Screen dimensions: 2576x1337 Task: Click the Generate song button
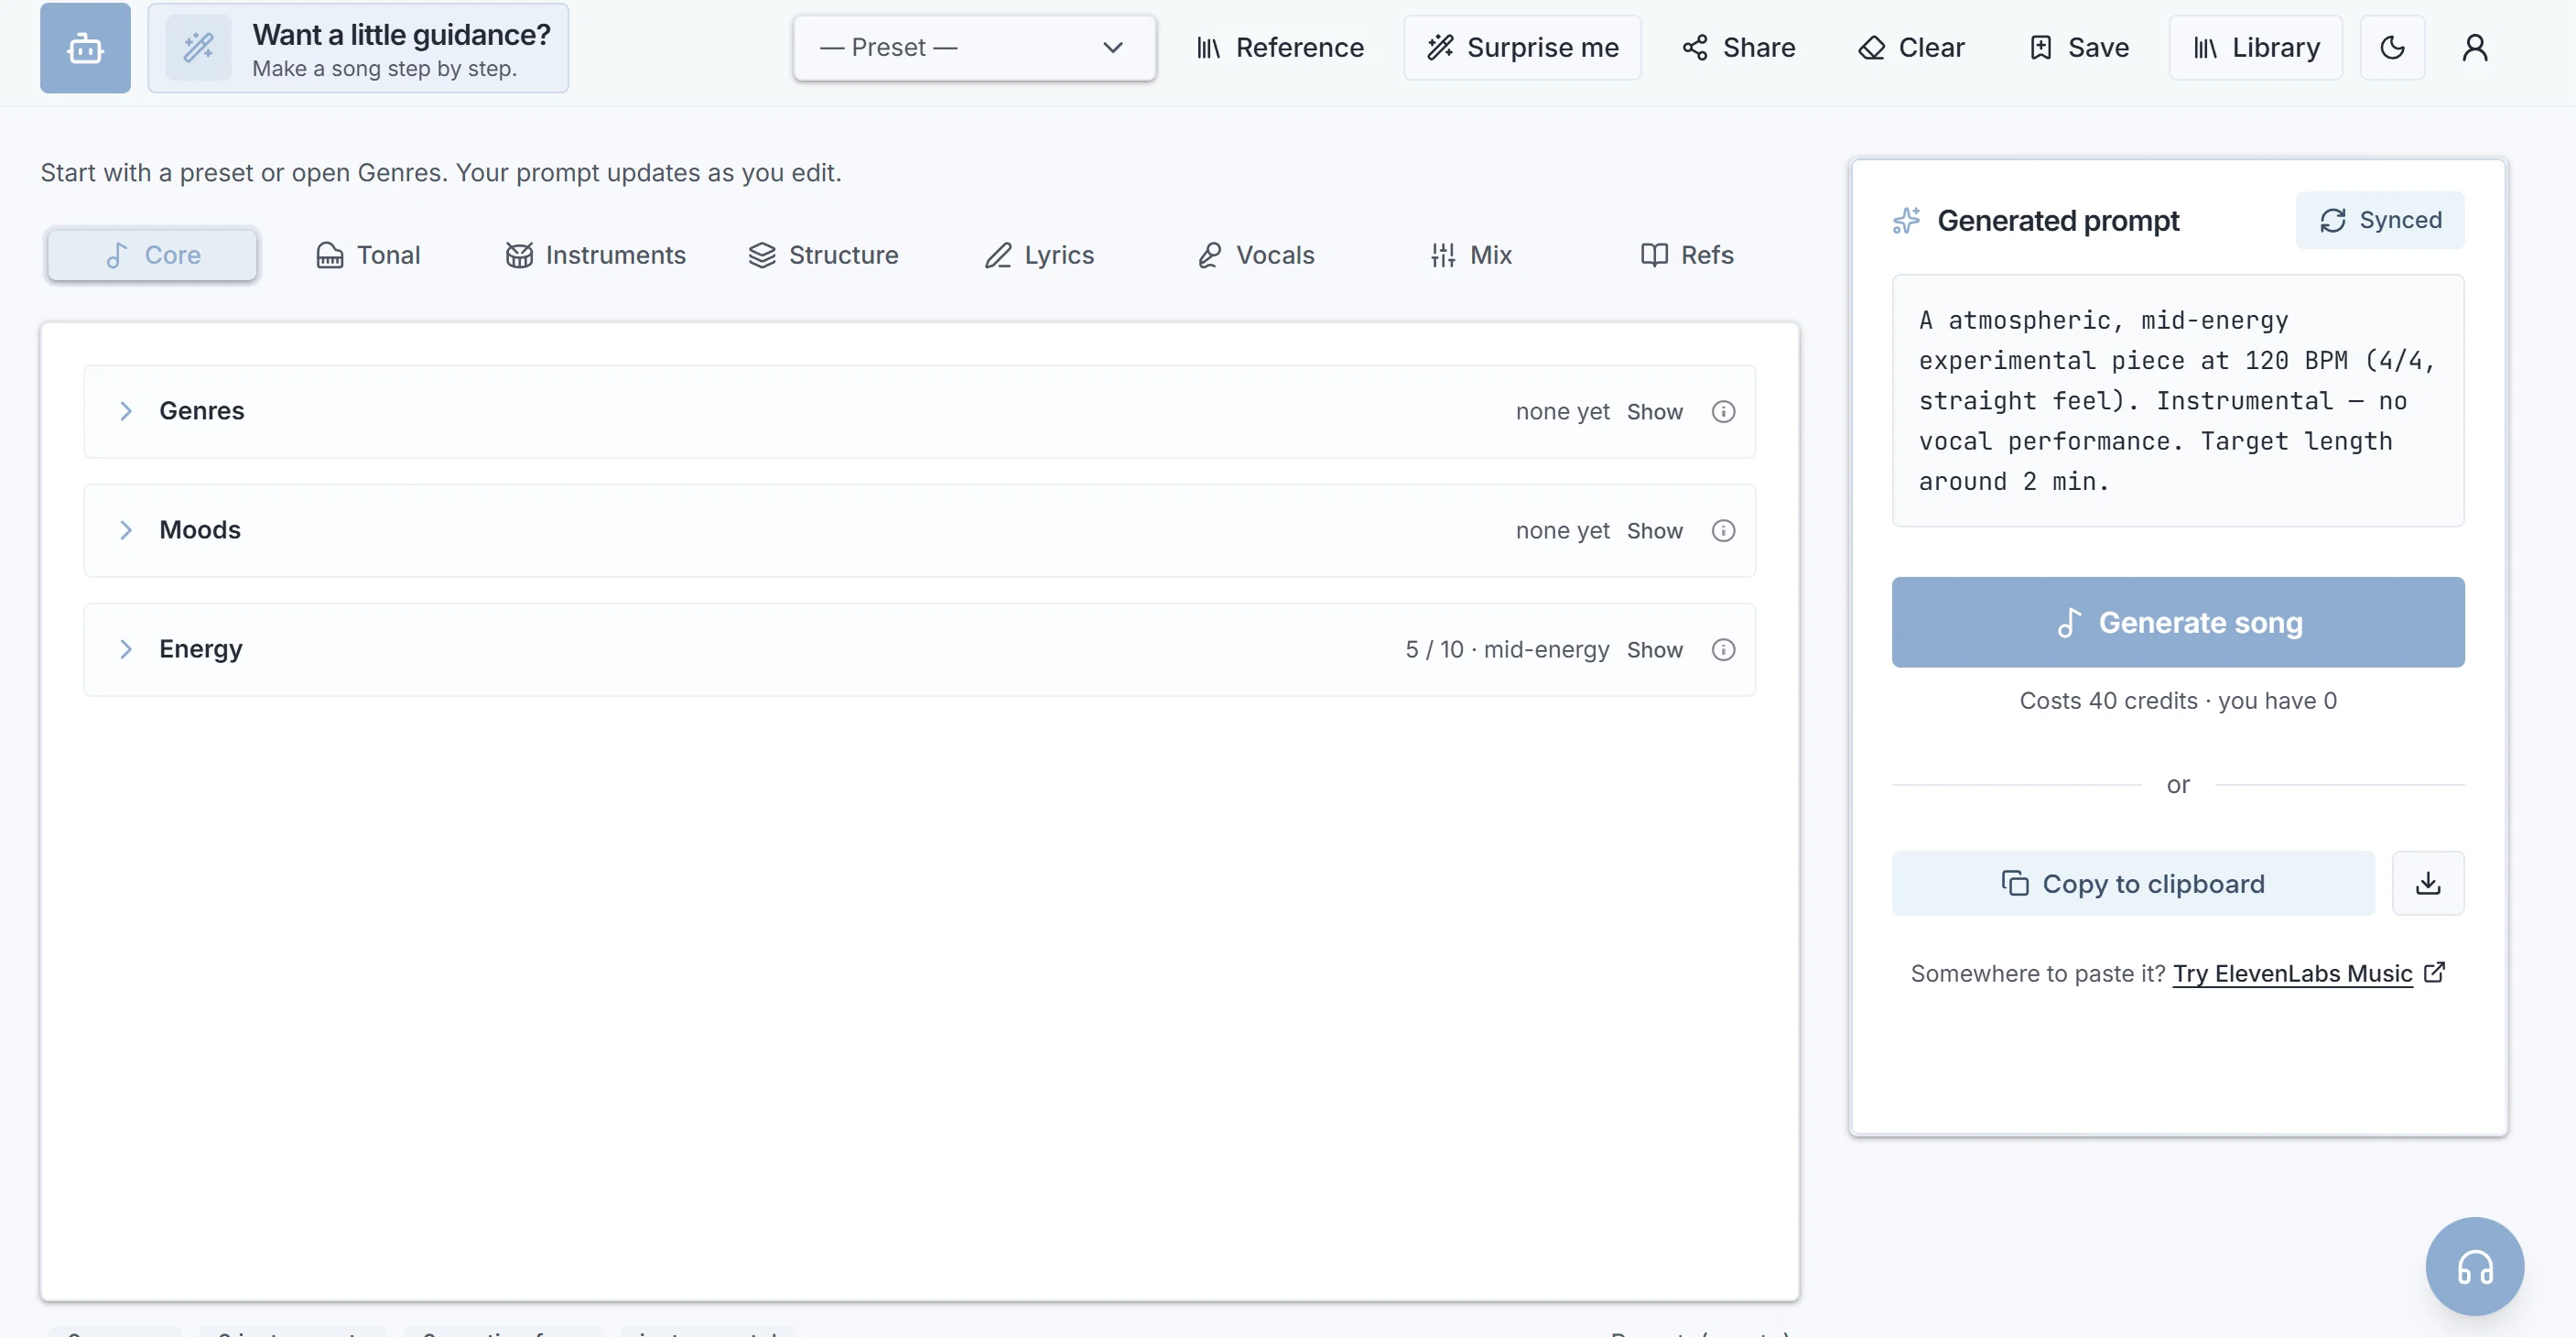pyautogui.click(x=2178, y=622)
